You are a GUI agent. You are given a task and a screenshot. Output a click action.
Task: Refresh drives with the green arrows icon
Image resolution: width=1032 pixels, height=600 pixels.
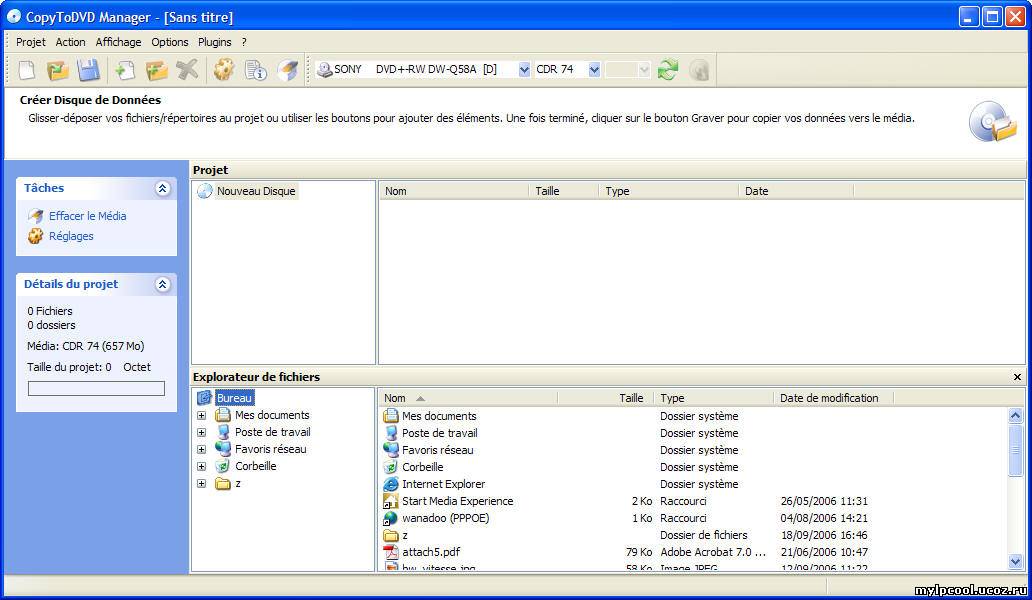[667, 70]
